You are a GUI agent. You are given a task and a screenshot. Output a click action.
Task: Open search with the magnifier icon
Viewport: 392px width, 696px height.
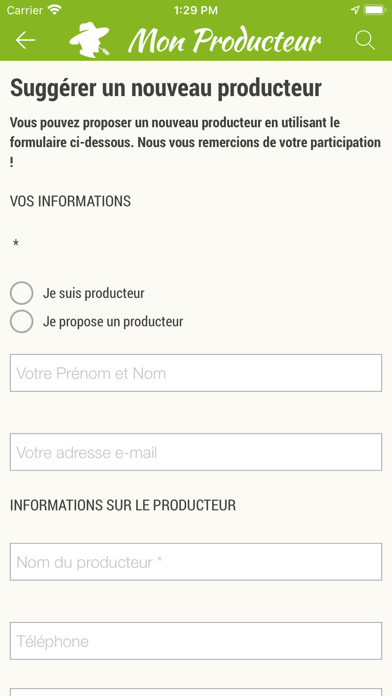pyautogui.click(x=365, y=40)
